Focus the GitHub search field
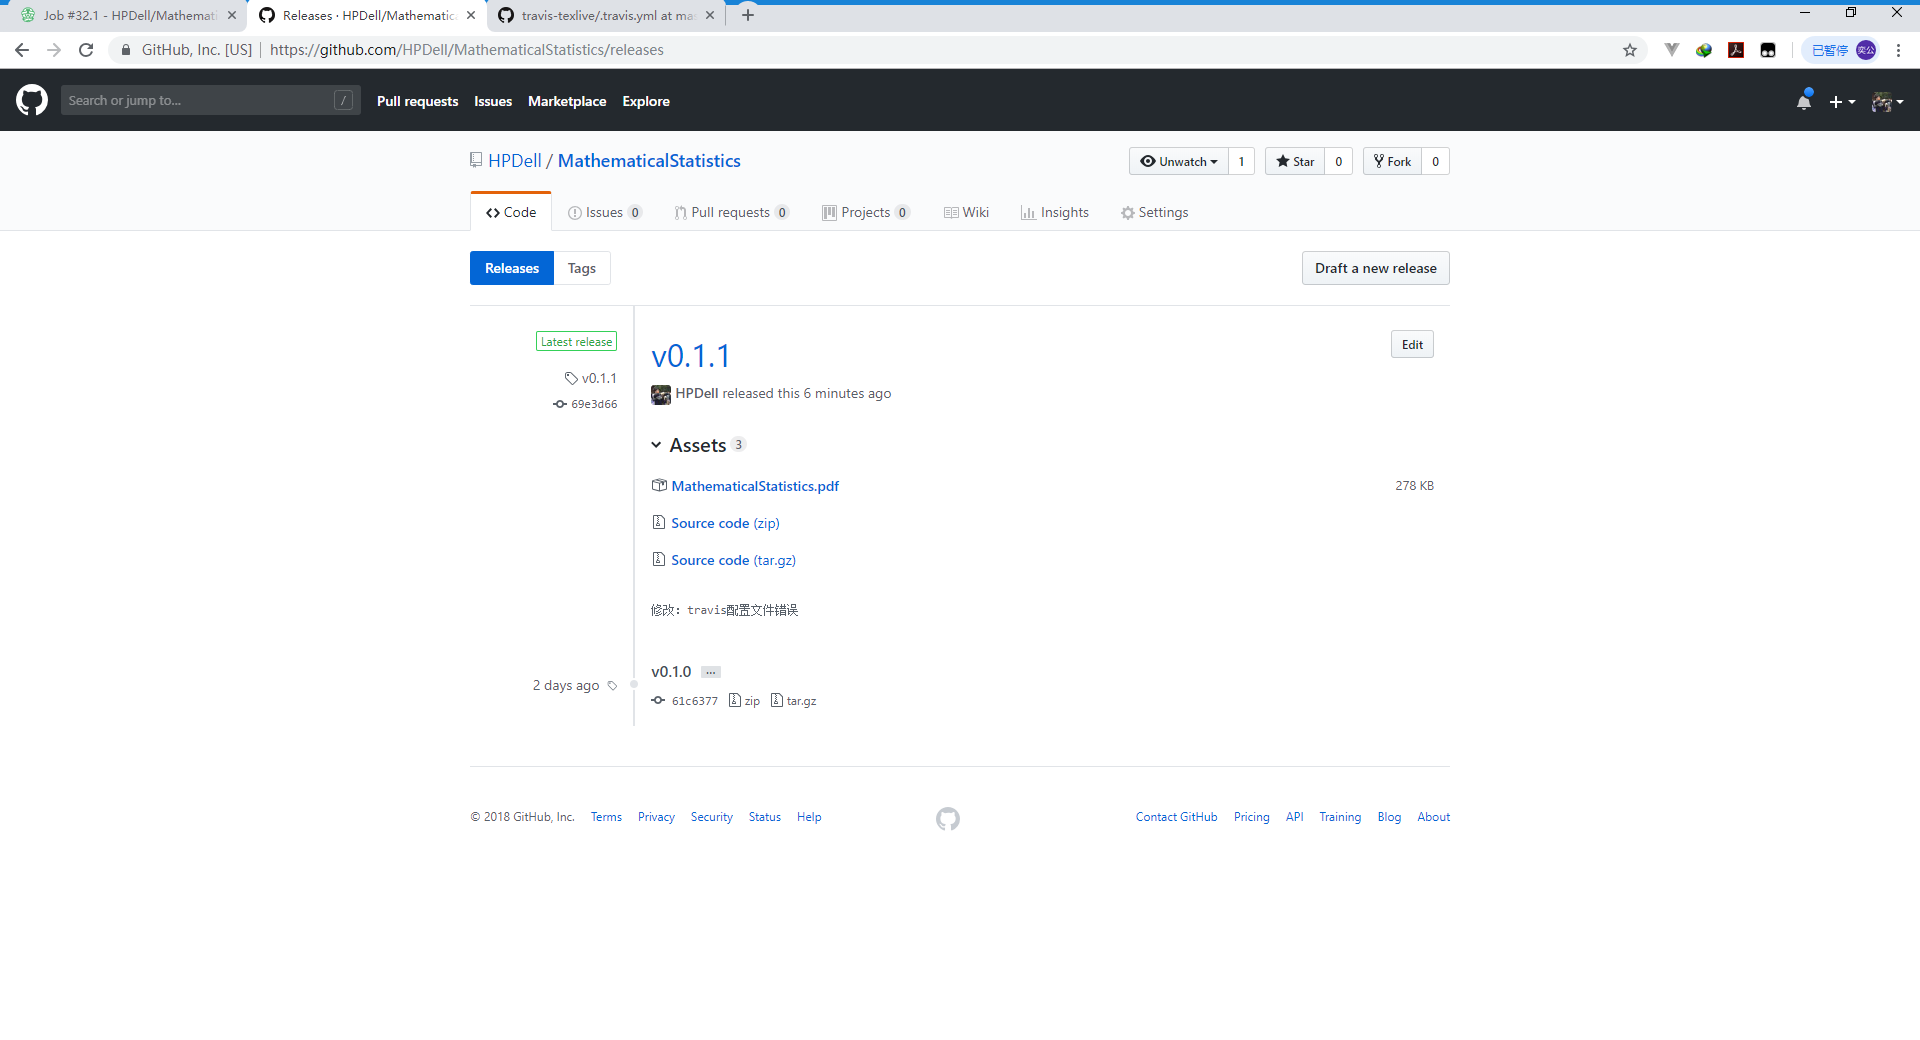This screenshot has width=1920, height=1040. (x=200, y=100)
